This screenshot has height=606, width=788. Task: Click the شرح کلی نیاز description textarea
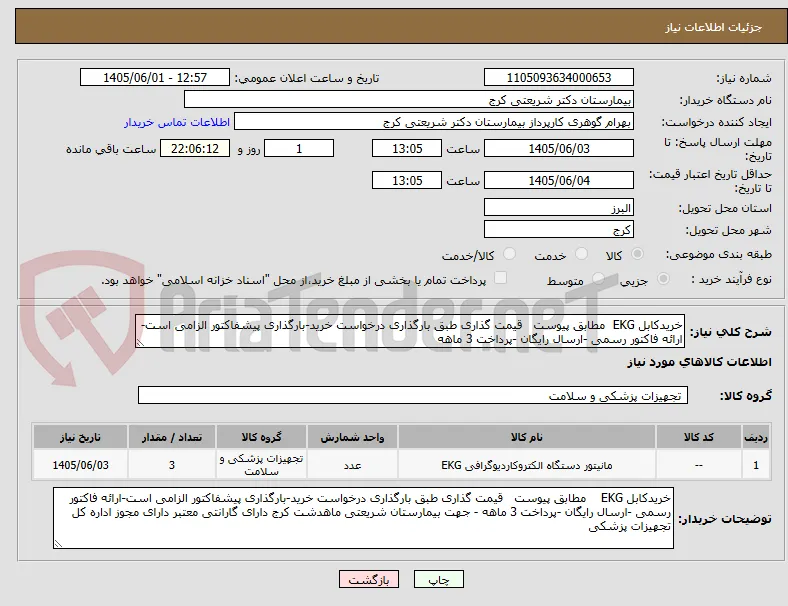(410, 332)
